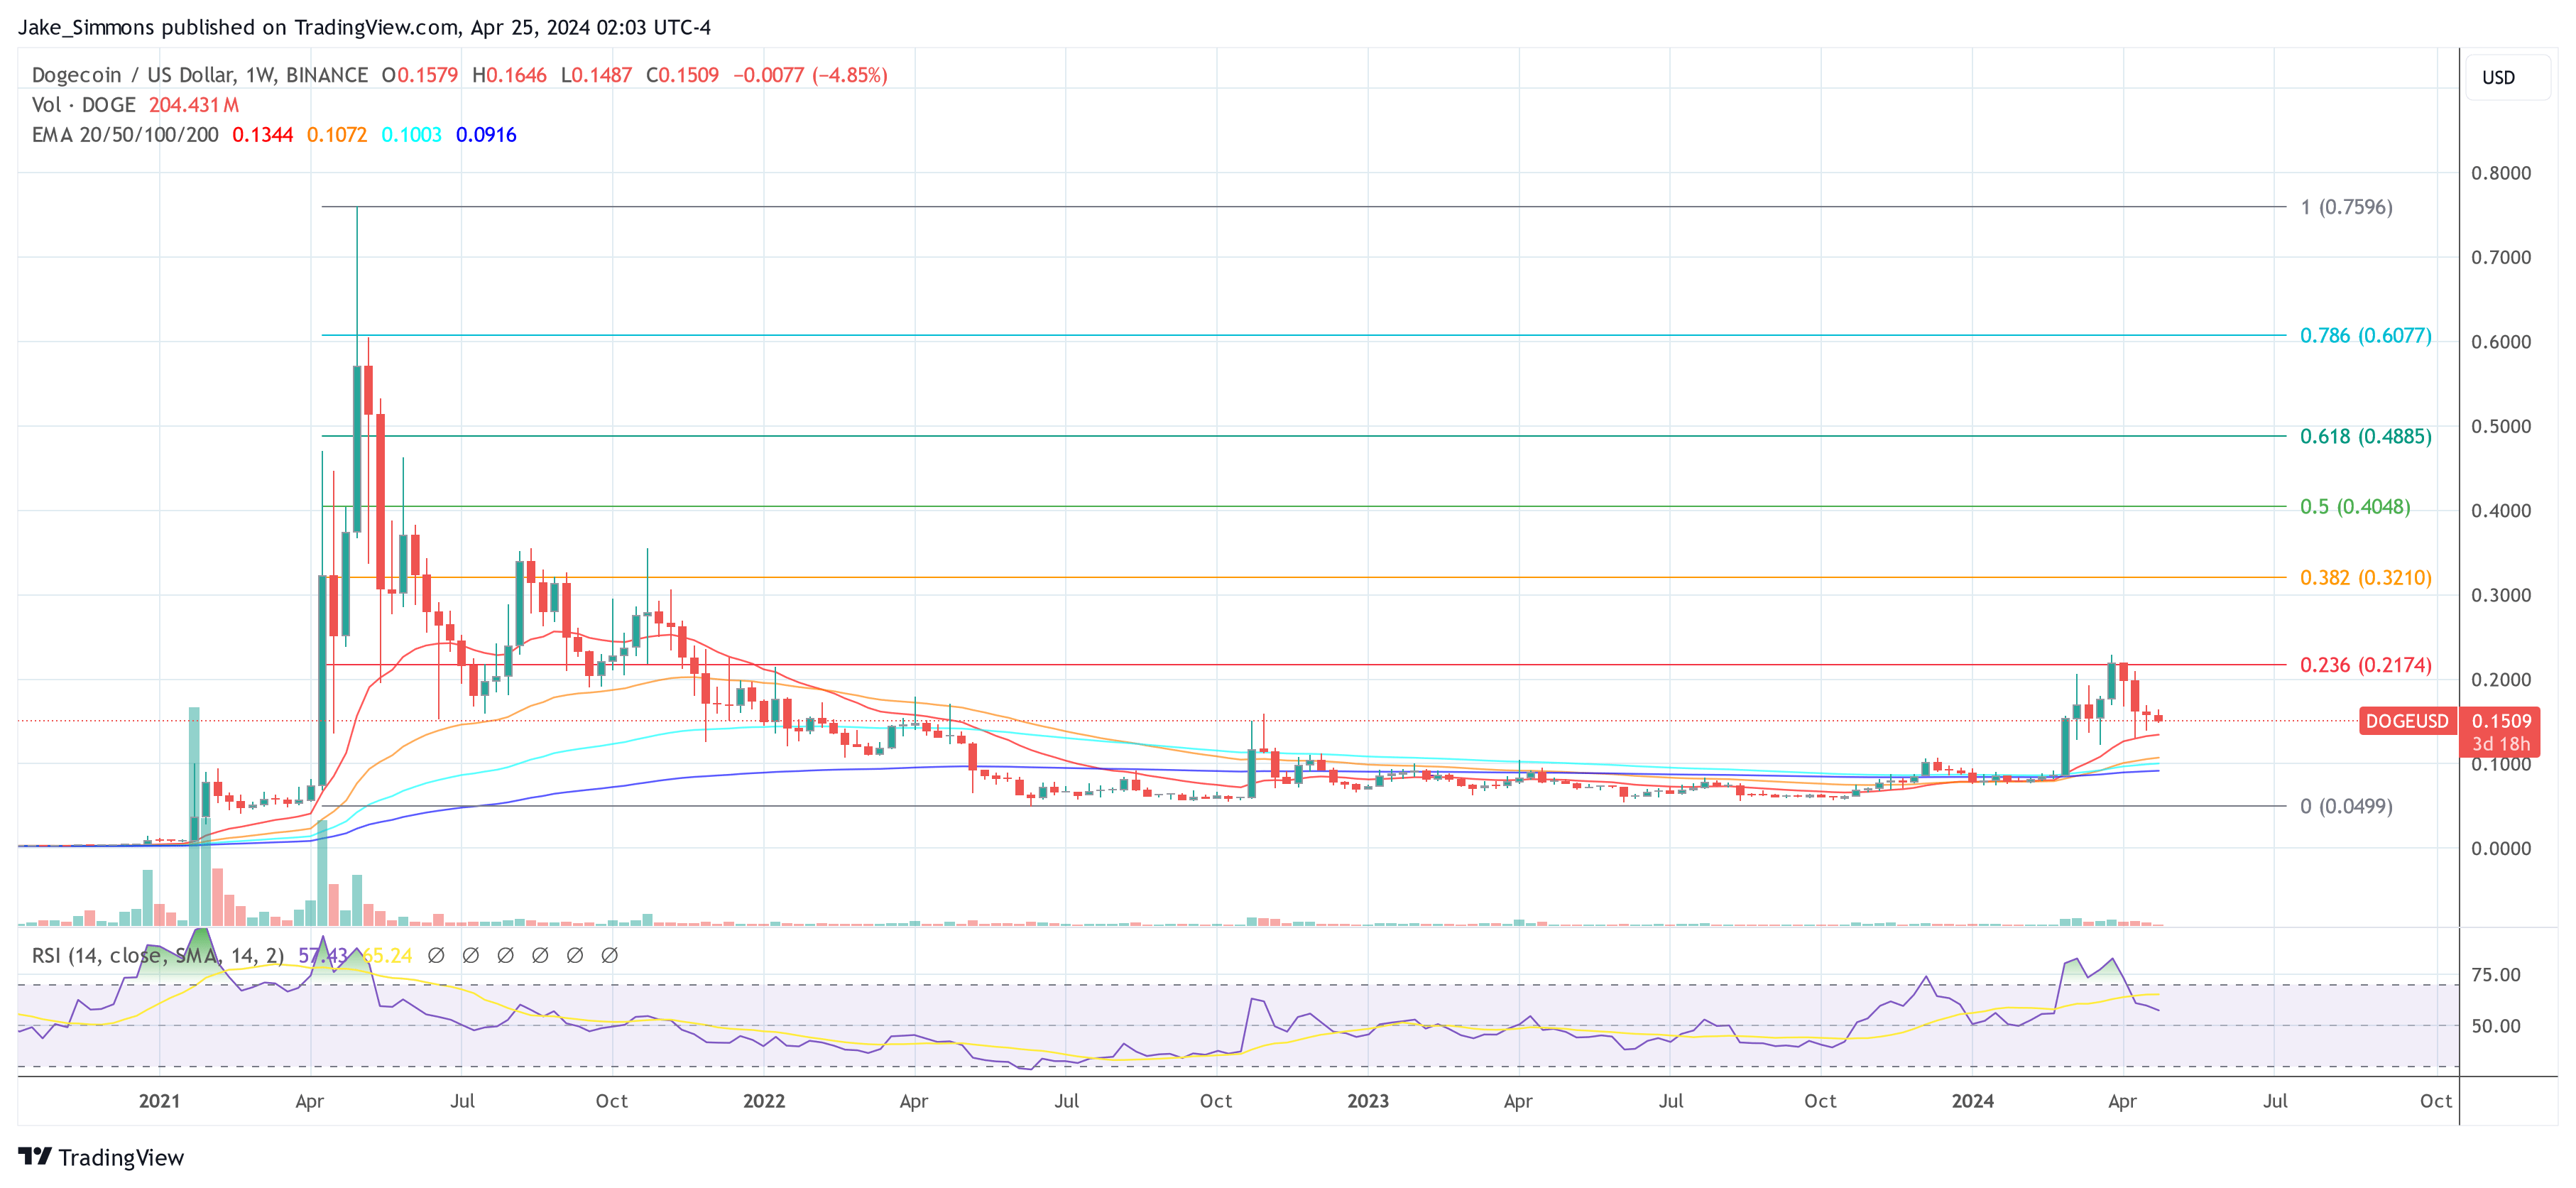Click the Fibonacci label 0.382 (0.3210)
Screen dimensions: 2576x1188
tap(2365, 578)
